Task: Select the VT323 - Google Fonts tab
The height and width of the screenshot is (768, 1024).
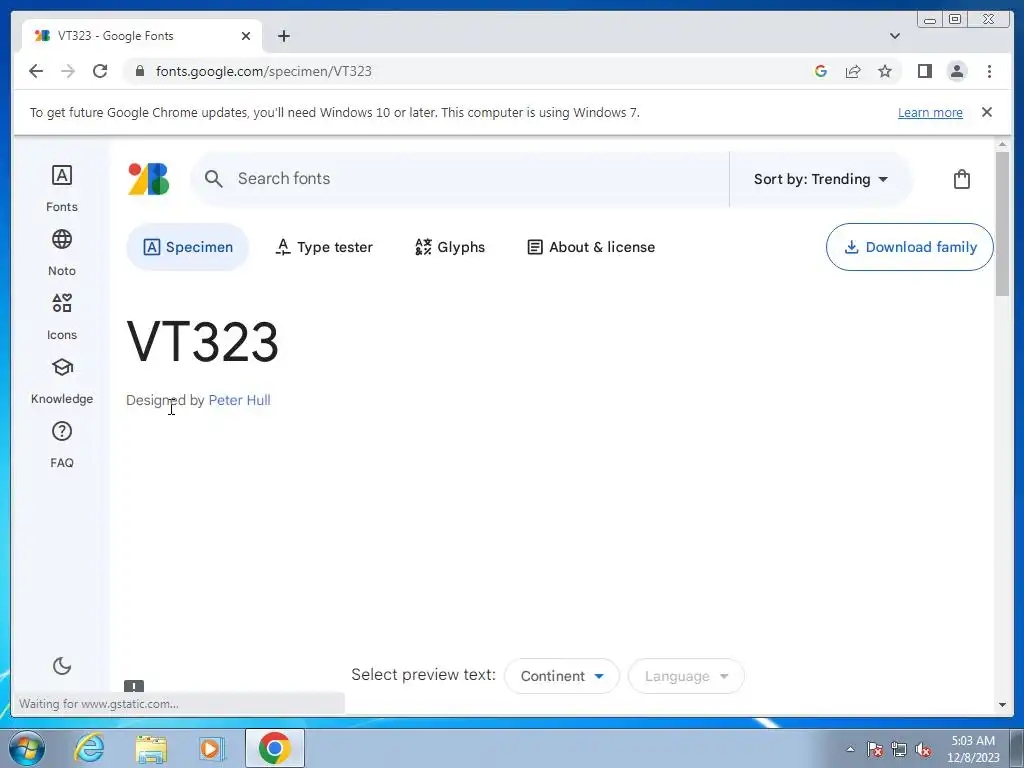Action: 142,36
